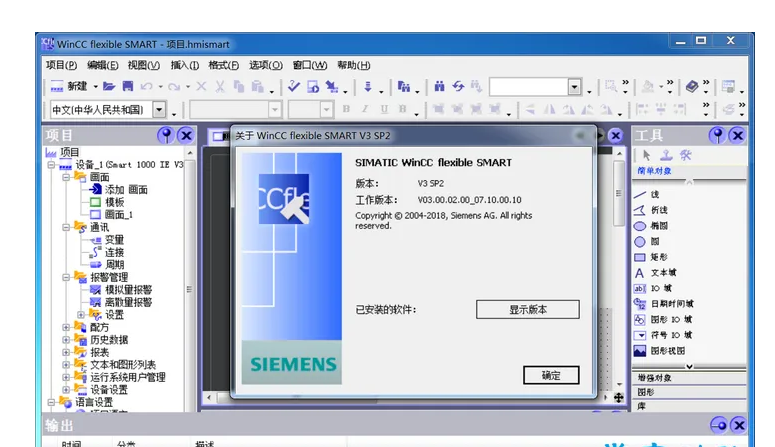
Task: Open the 帮助(H) menu
Action: [x=353, y=65]
